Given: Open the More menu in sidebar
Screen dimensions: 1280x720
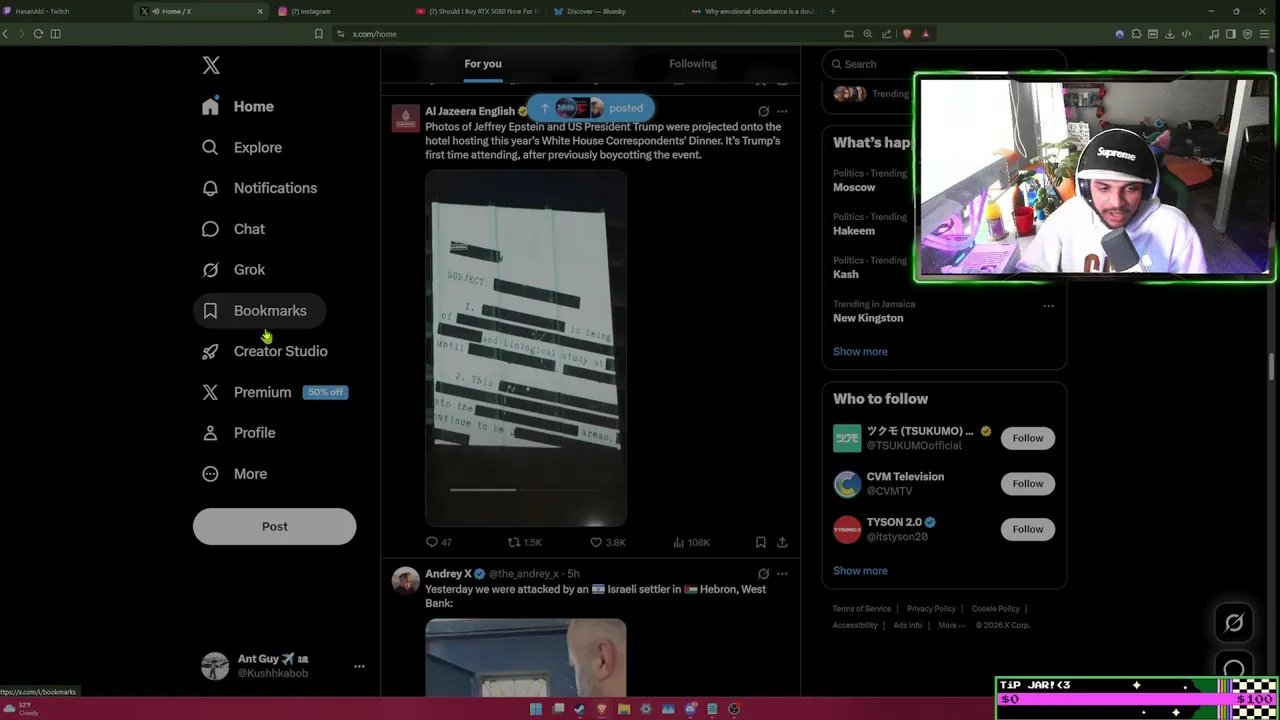Looking at the screenshot, I should tap(235, 474).
